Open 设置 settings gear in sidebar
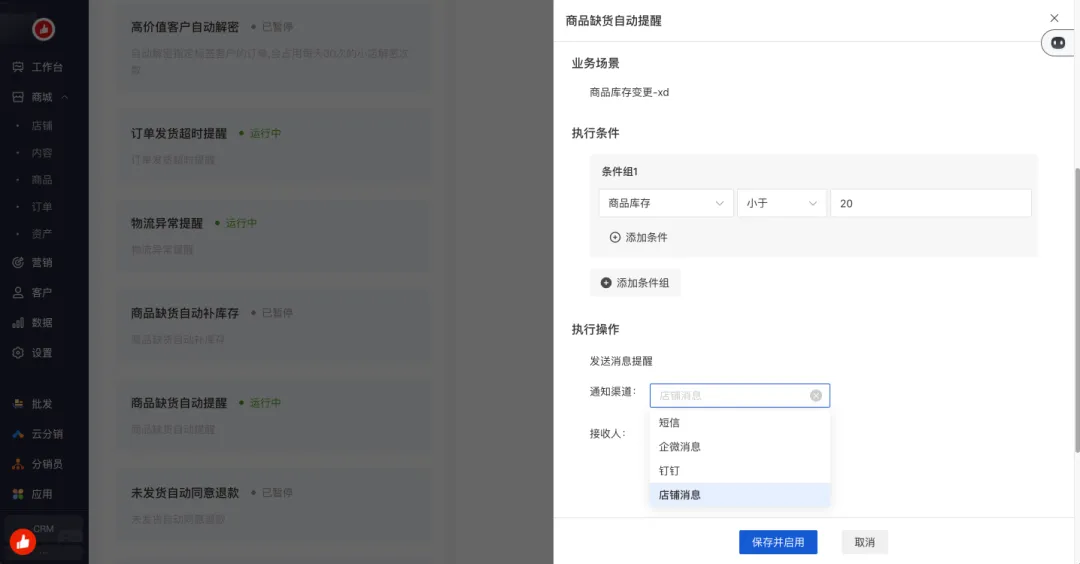The height and width of the screenshot is (564, 1080). pos(18,353)
